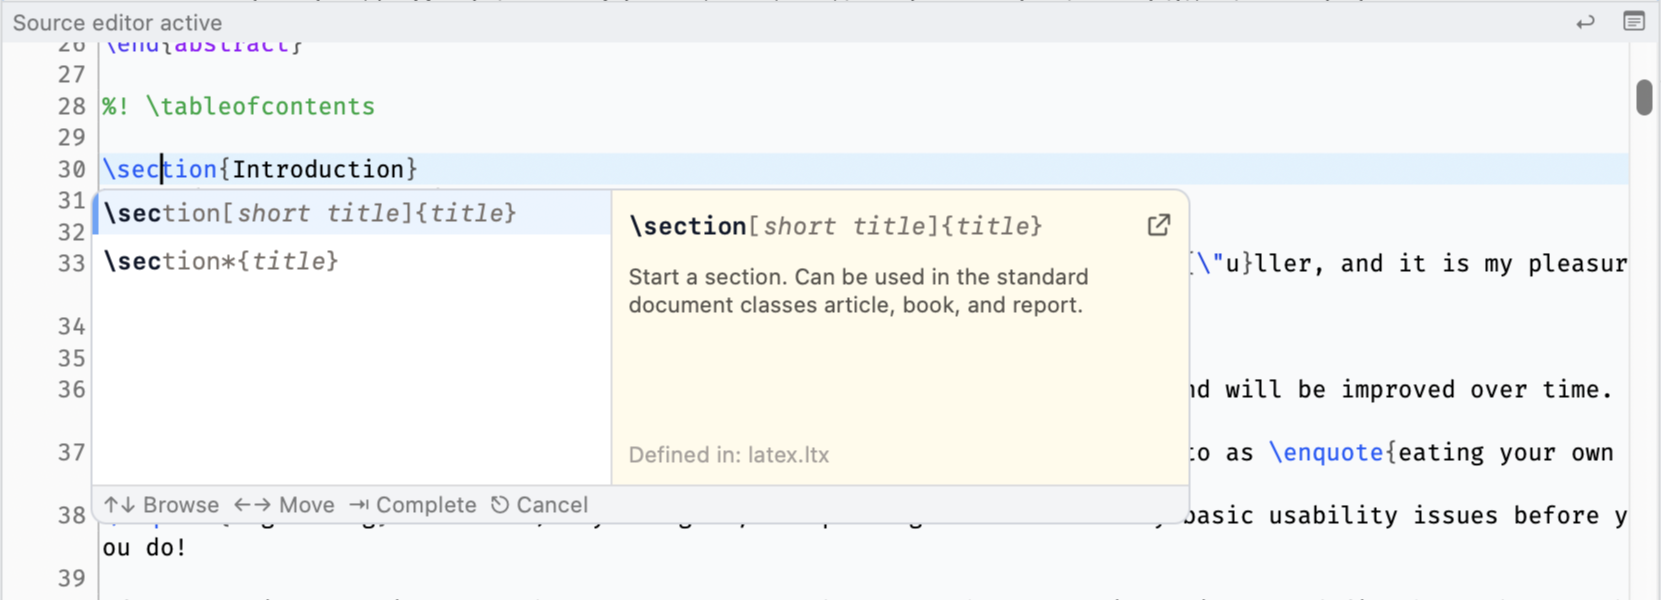Click line number 30 in gutter

[71, 169]
